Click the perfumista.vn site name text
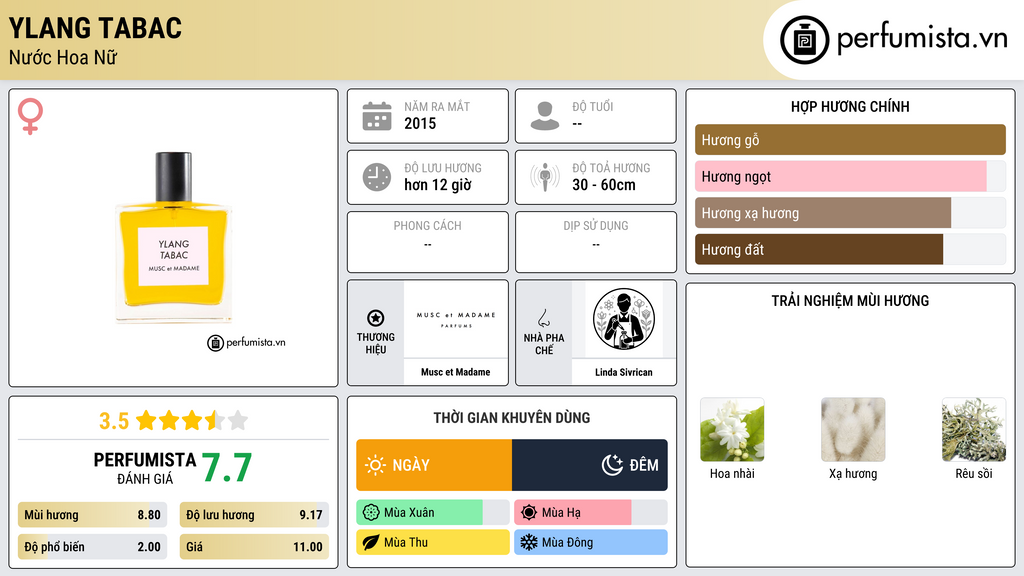 tap(922, 39)
